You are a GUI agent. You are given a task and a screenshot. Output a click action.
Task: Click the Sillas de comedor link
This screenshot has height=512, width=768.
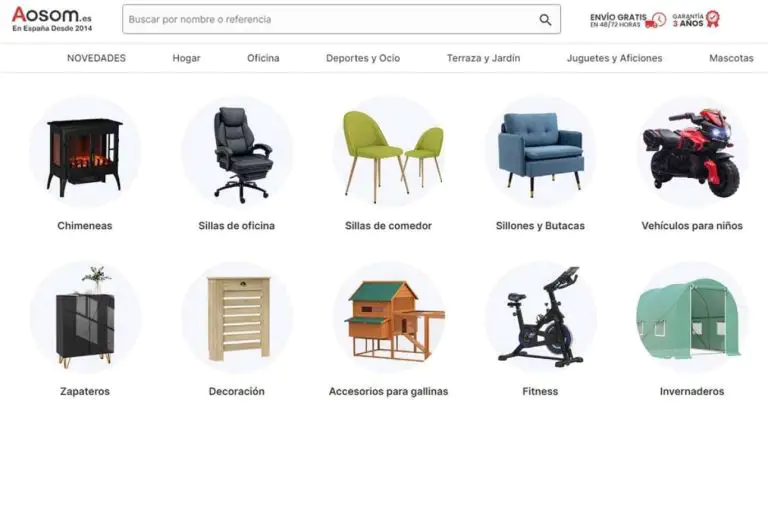point(388,226)
